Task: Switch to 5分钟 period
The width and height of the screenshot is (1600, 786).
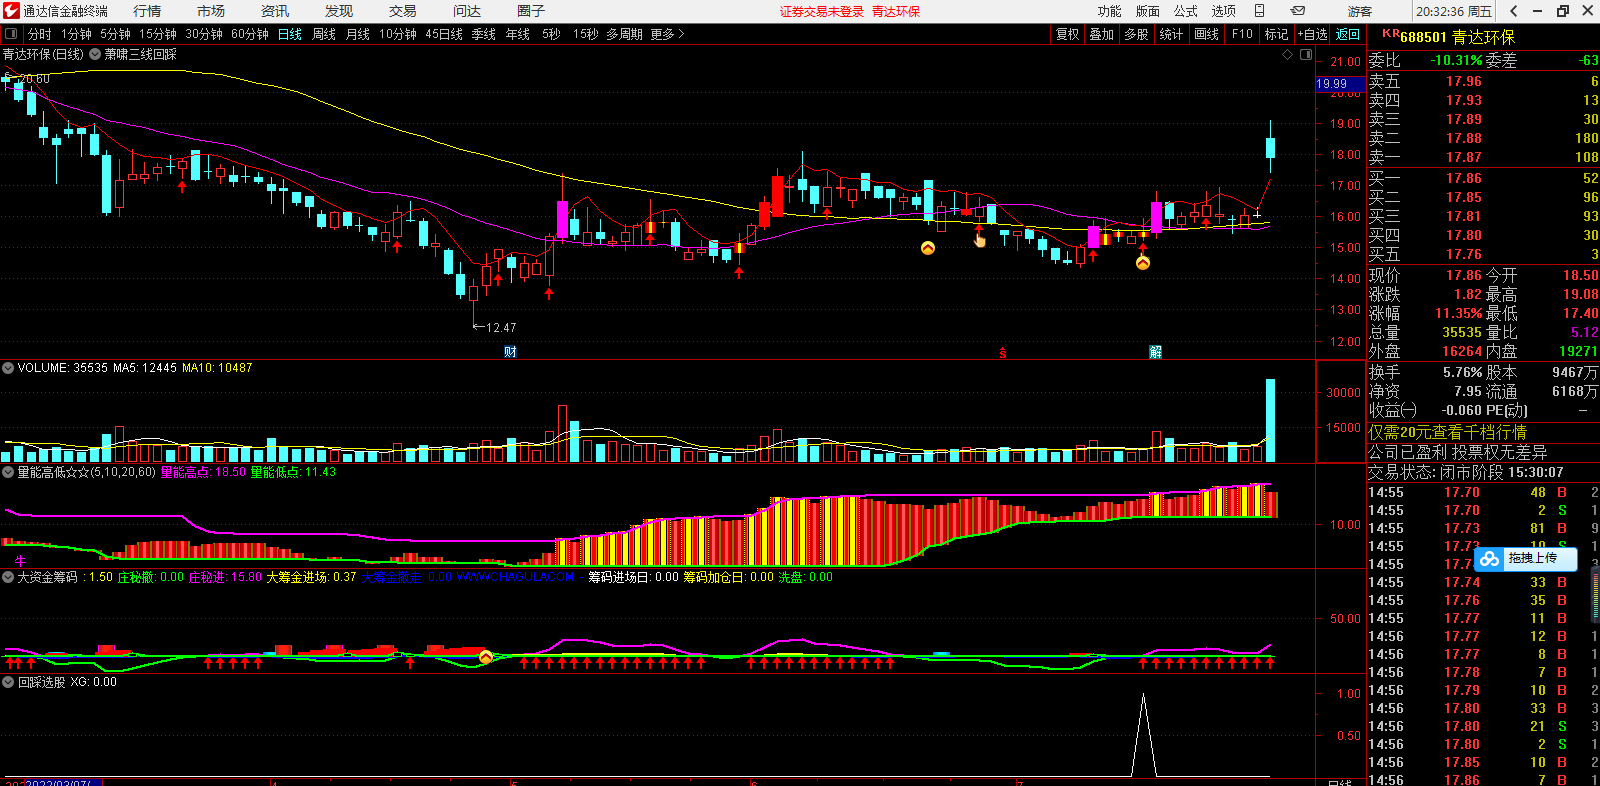Action: point(115,34)
